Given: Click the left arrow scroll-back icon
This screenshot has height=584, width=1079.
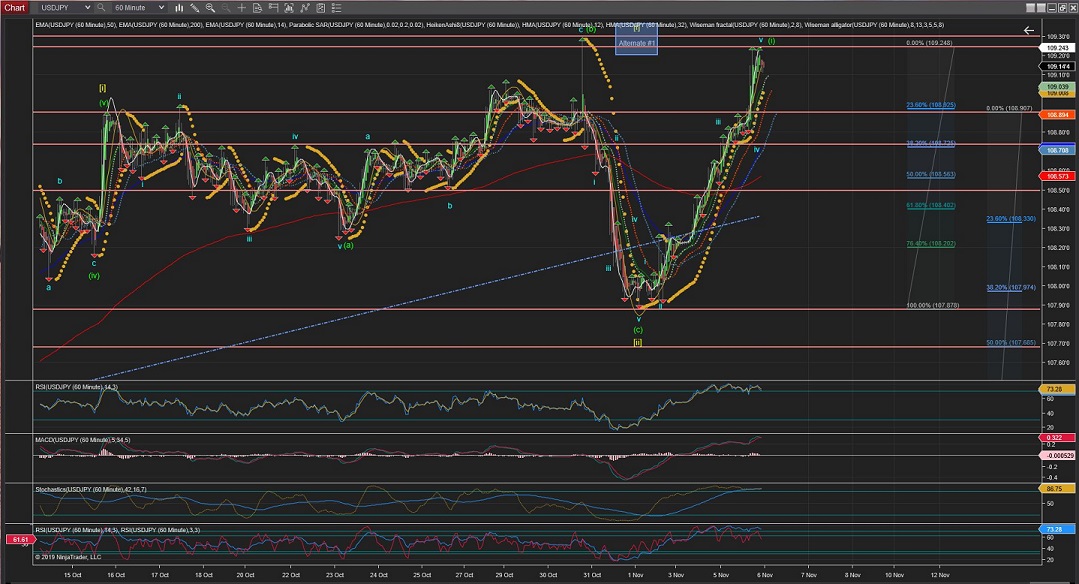Looking at the screenshot, I should tap(1028, 30).
